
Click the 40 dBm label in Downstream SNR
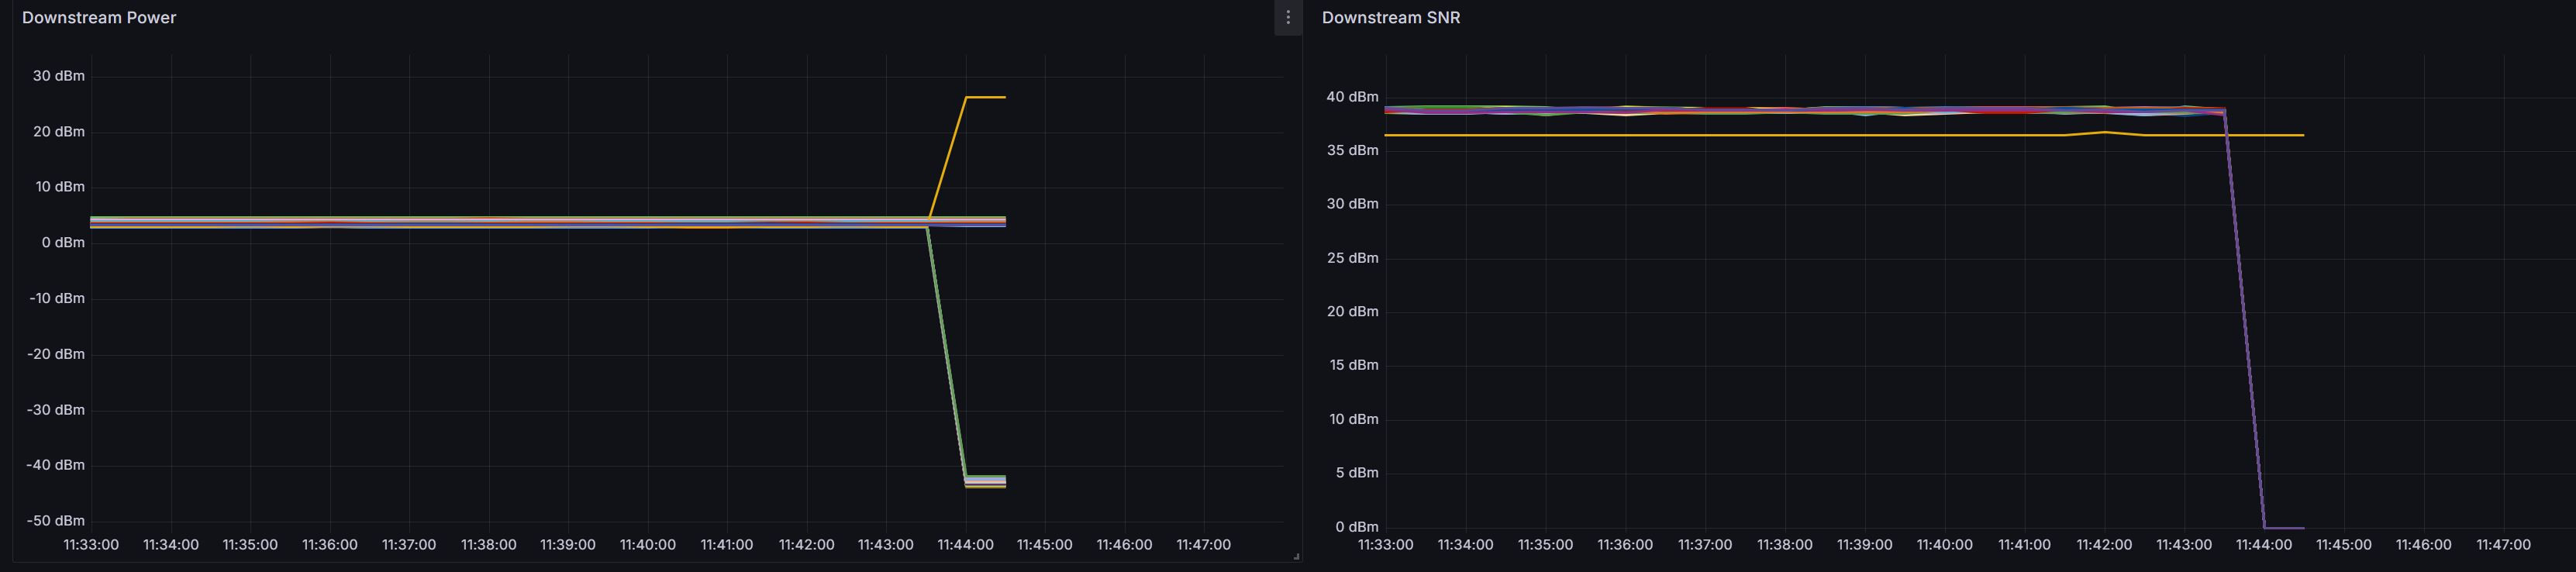[1352, 97]
